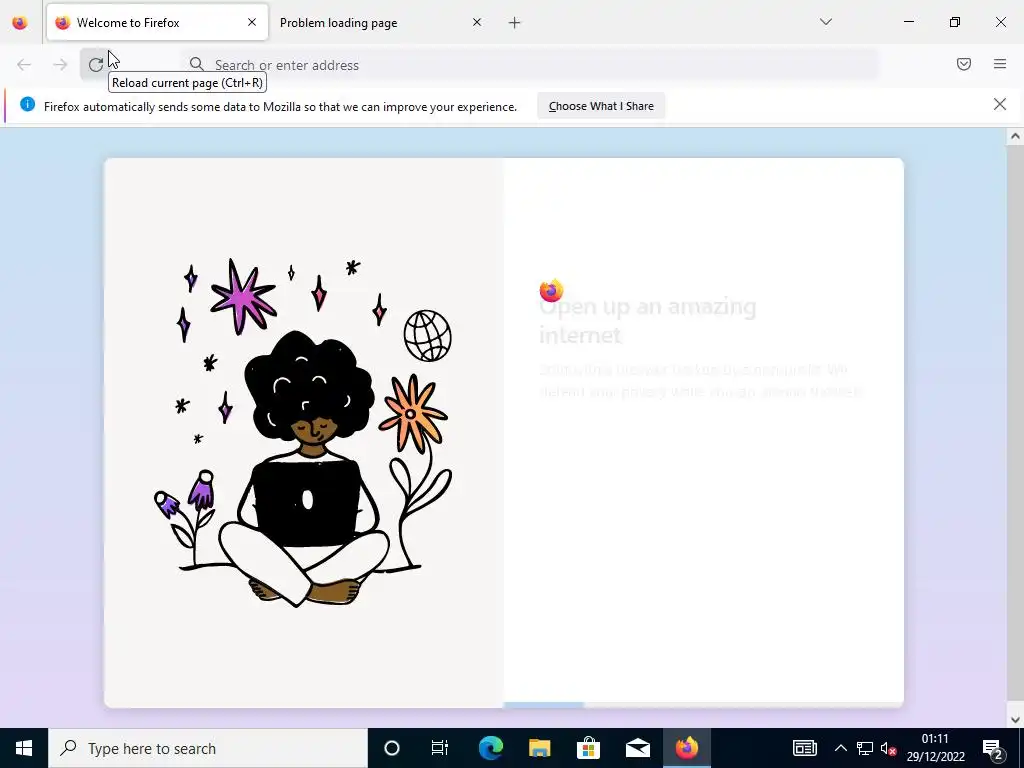Click the search magnifier icon in address bar
1024x768 pixels.
(x=197, y=64)
